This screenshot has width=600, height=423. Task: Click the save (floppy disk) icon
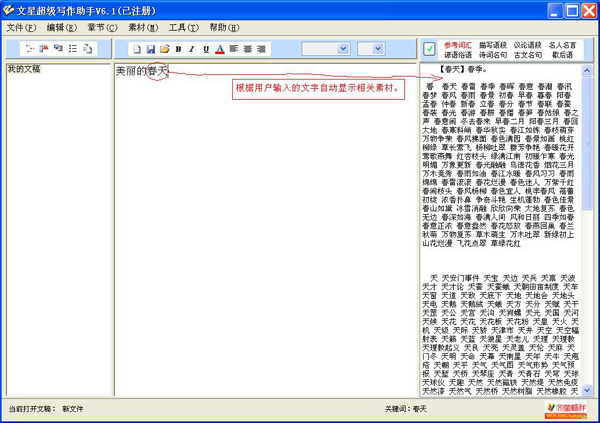[x=151, y=49]
